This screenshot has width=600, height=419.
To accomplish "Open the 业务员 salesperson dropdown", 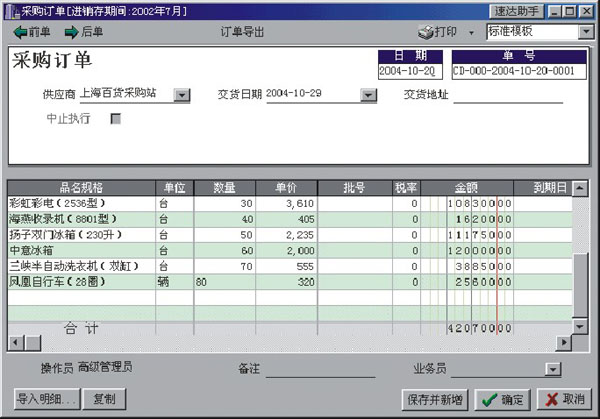I will [x=551, y=369].
